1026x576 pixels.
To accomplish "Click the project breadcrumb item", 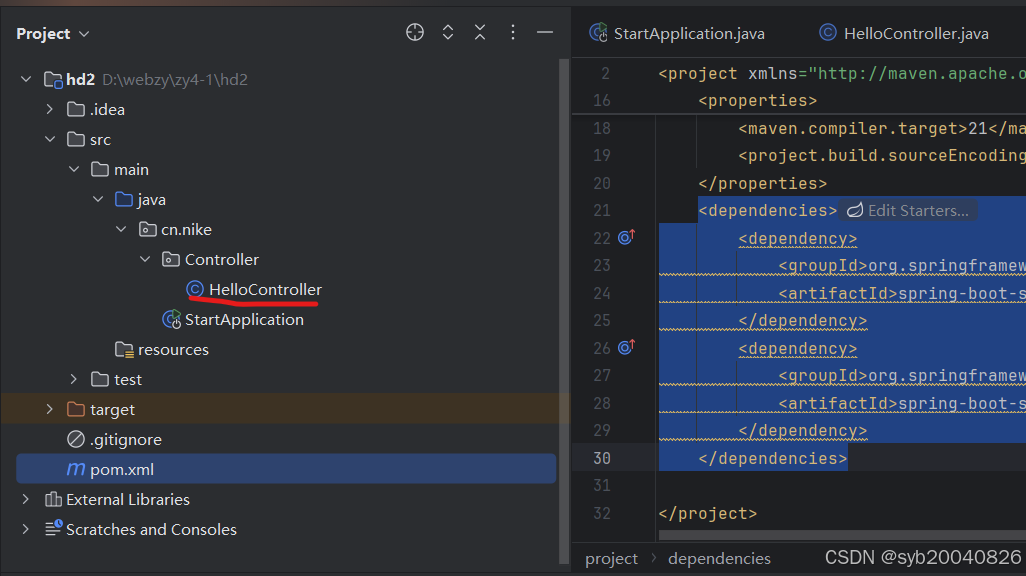I will 611,558.
